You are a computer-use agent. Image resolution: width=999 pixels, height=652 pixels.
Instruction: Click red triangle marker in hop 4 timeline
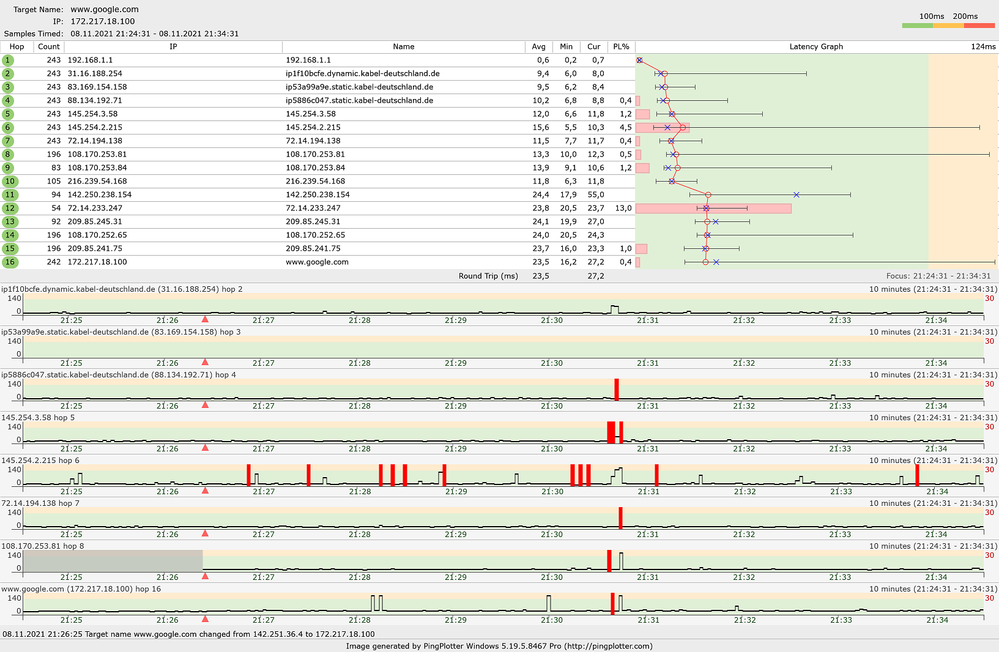point(205,404)
